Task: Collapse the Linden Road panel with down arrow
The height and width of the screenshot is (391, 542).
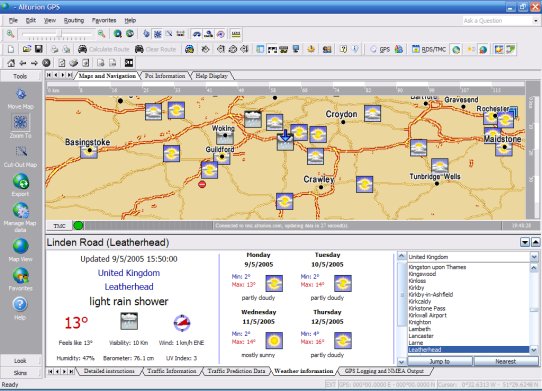Action: (x=525, y=242)
